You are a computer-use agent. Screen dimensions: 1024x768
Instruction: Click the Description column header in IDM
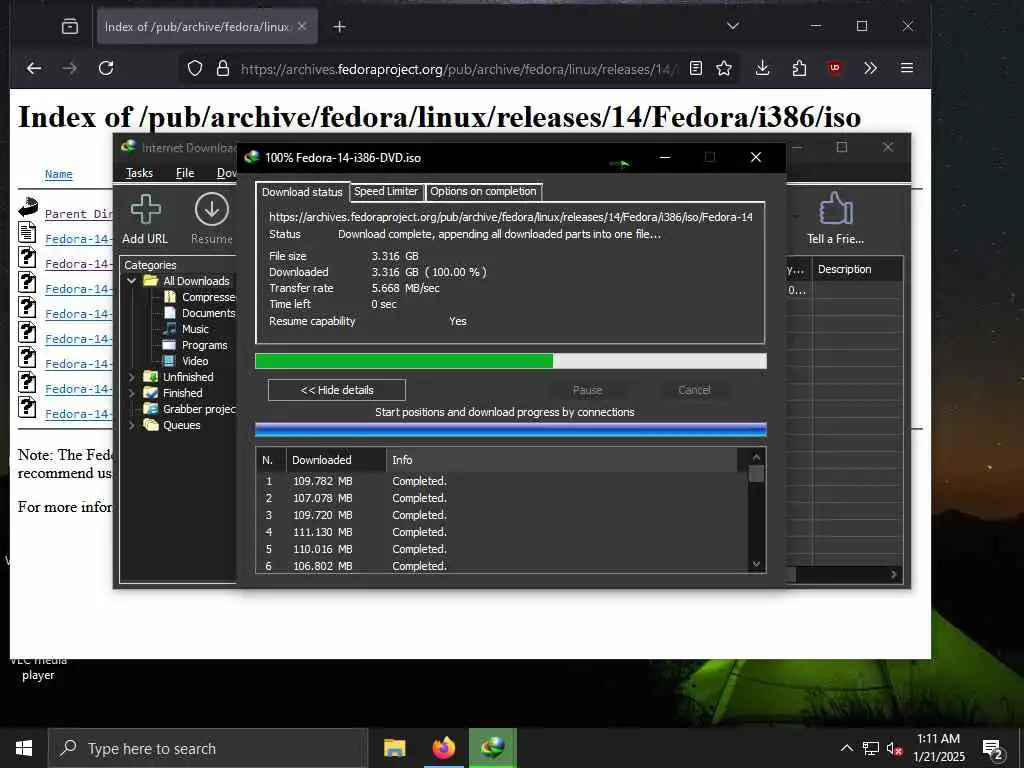click(857, 269)
